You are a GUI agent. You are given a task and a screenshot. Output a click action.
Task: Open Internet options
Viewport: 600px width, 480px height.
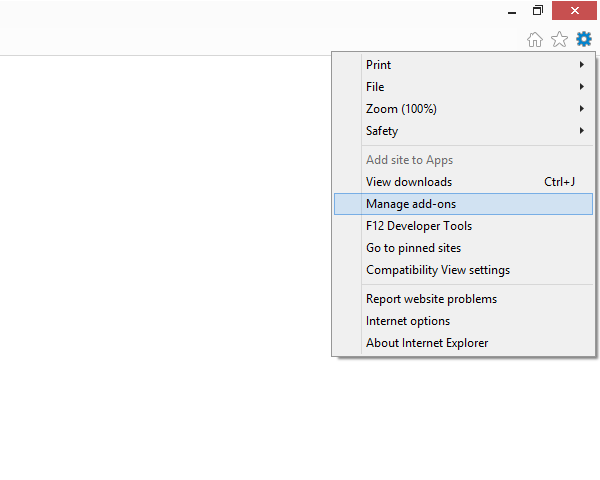point(408,321)
